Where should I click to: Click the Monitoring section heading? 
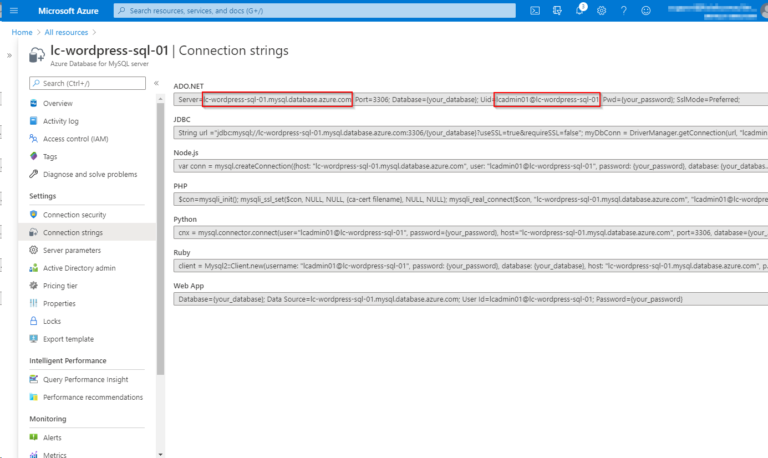click(48, 419)
